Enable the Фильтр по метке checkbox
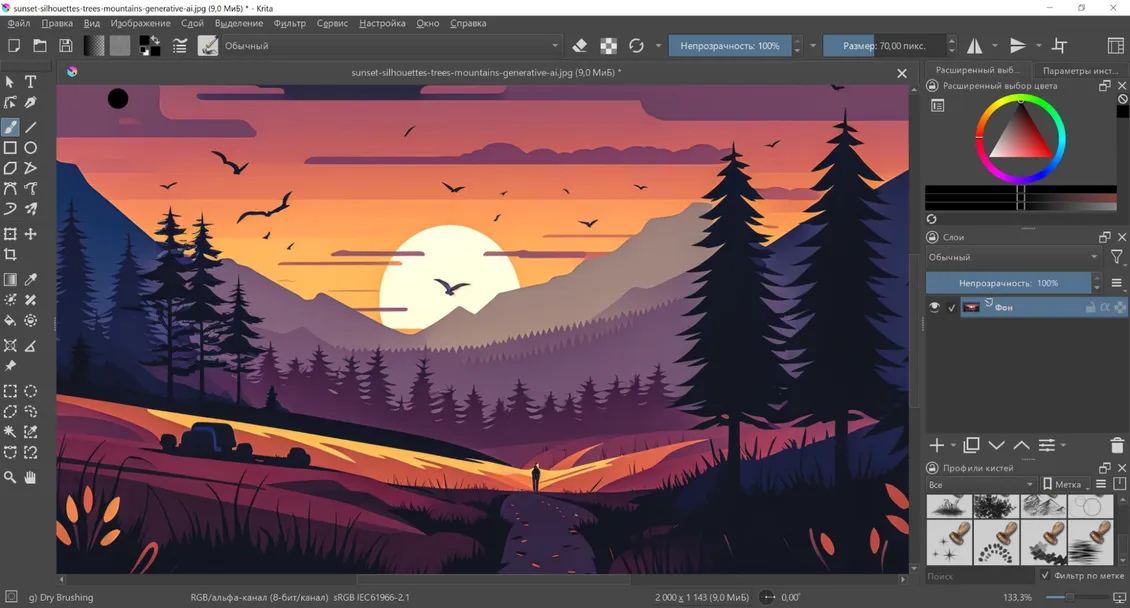The image size is (1130, 608). point(1043,575)
